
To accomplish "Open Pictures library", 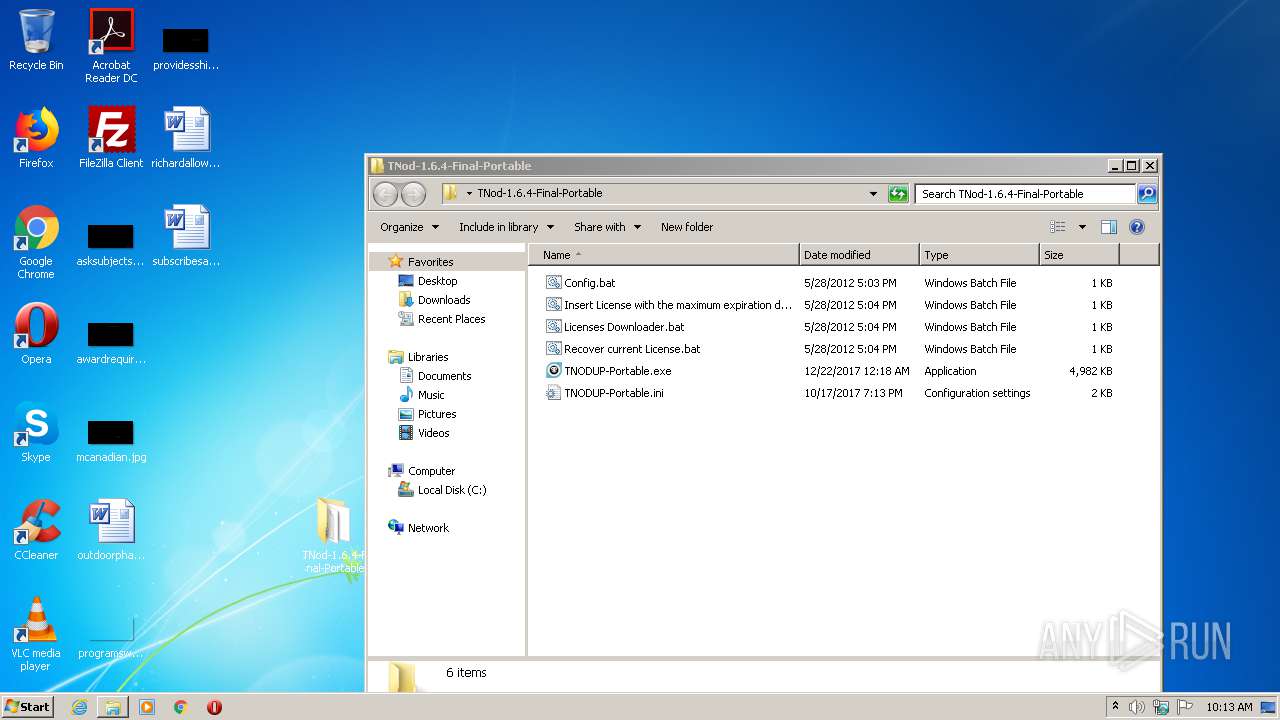I will [437, 414].
